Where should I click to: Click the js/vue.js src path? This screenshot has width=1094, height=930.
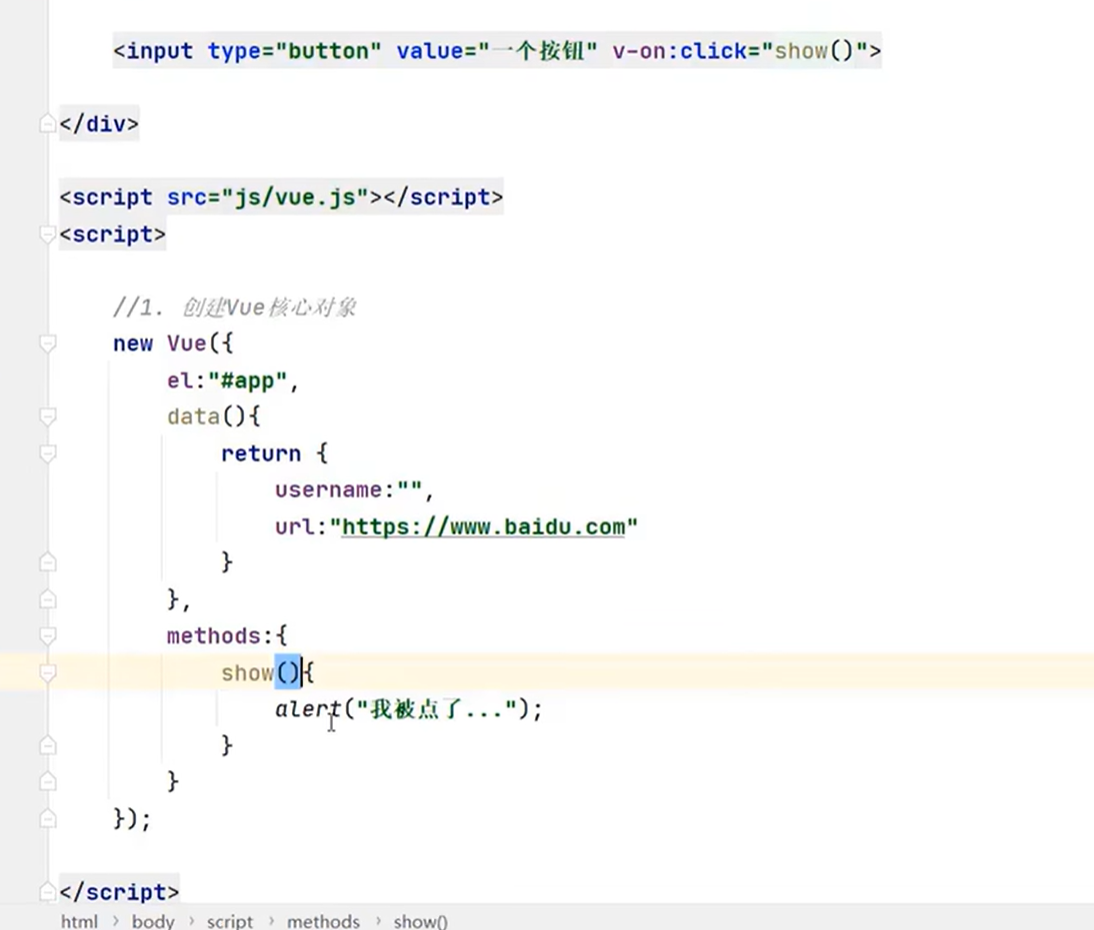tap(296, 197)
